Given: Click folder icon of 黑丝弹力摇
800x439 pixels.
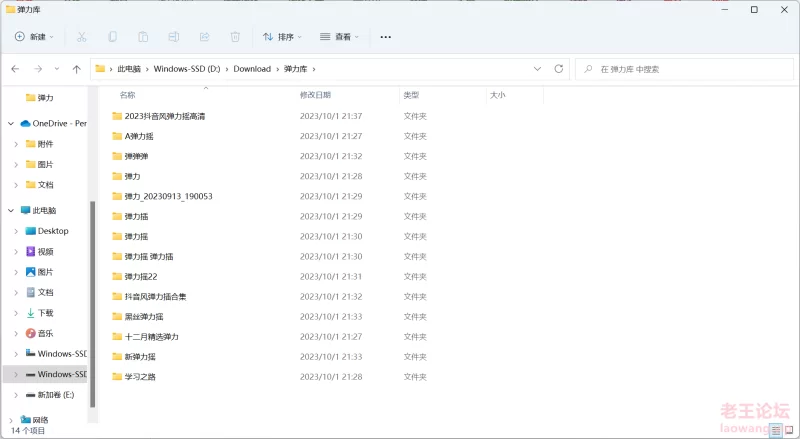Looking at the screenshot, I should (x=117, y=316).
